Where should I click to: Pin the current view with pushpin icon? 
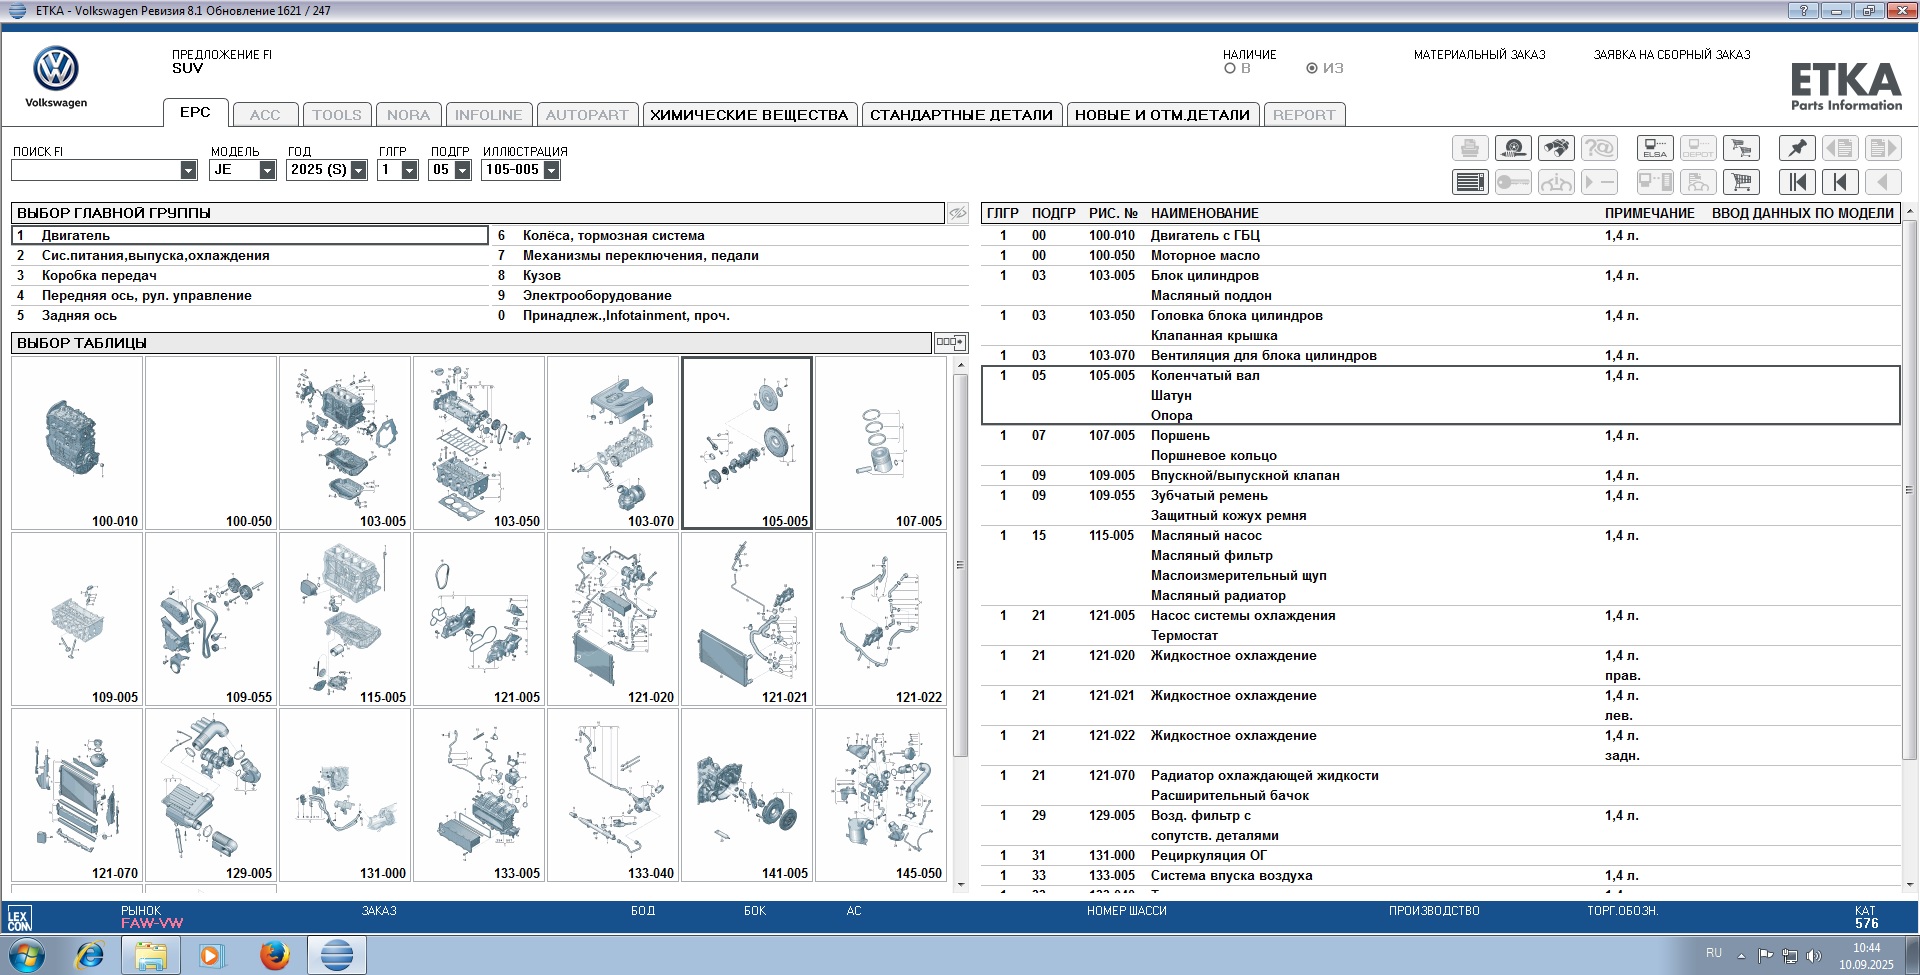click(1797, 149)
